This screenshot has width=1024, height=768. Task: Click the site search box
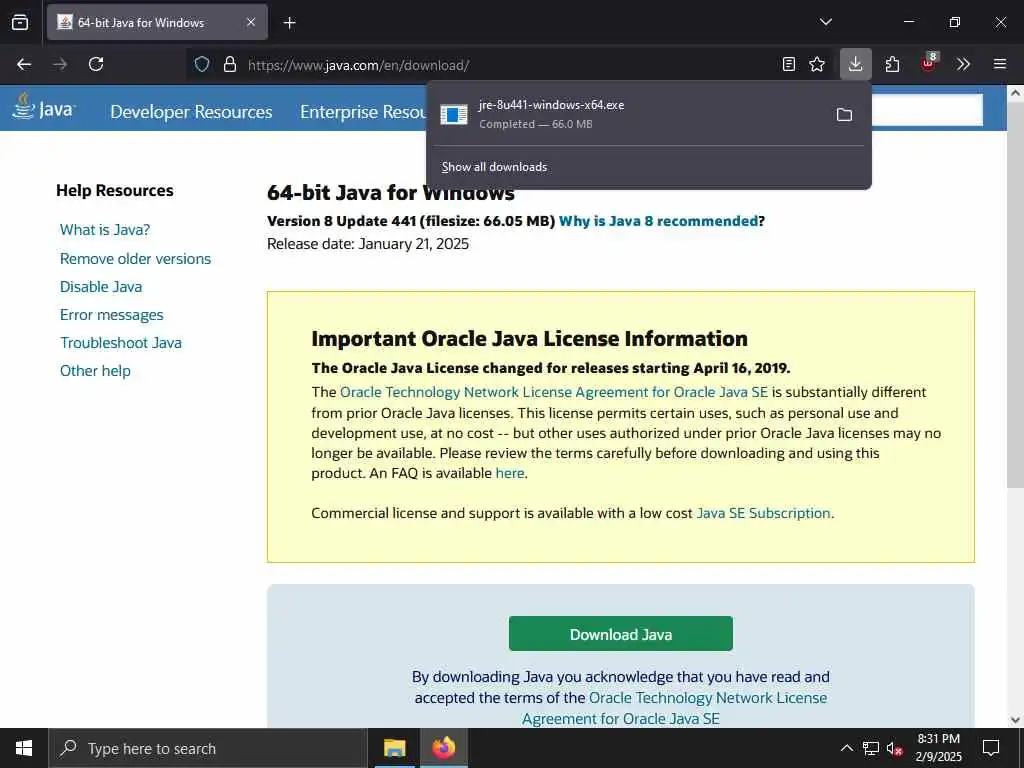927,110
